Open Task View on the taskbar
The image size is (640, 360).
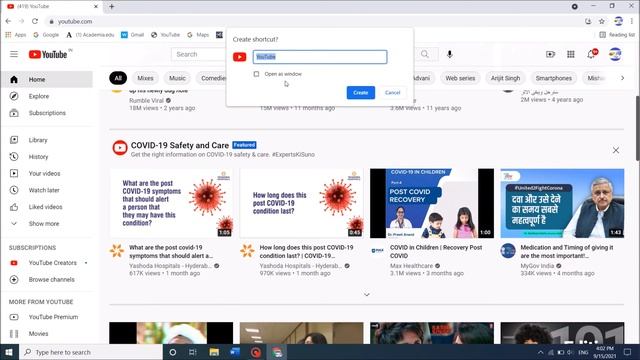click(x=193, y=352)
